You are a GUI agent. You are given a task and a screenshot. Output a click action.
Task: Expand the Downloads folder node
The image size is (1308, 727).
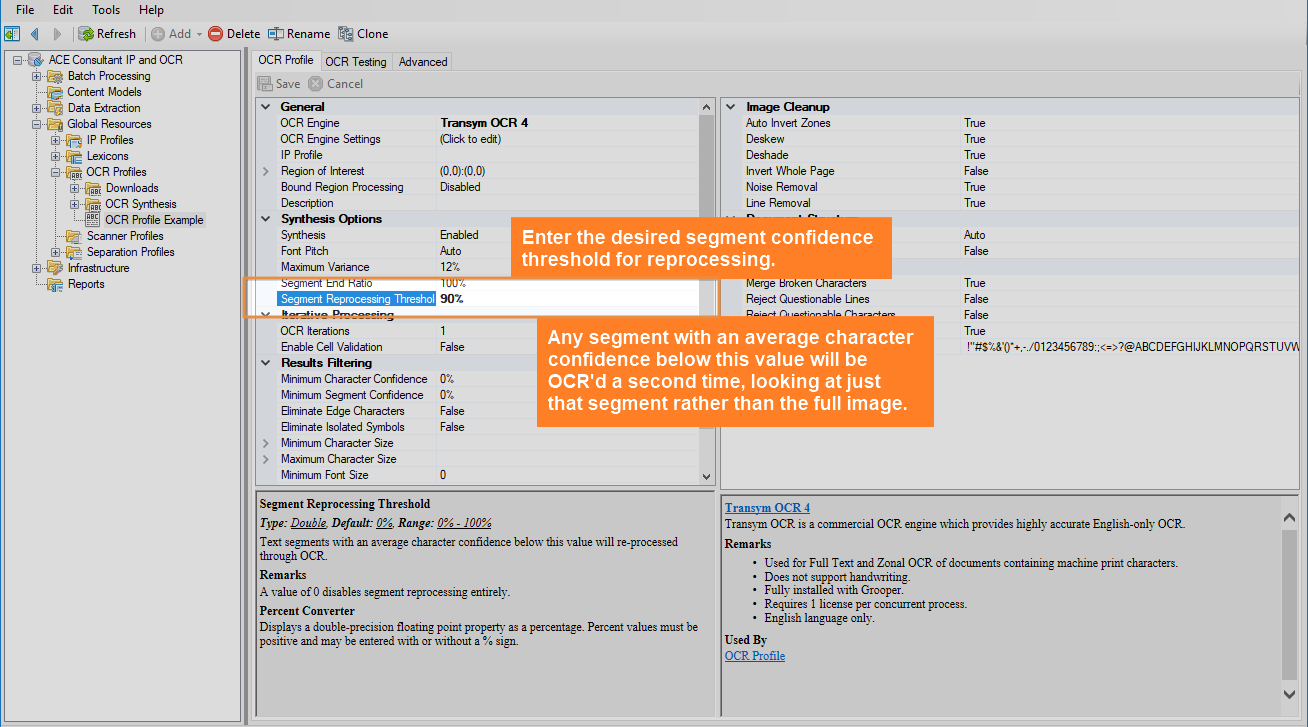click(x=74, y=188)
